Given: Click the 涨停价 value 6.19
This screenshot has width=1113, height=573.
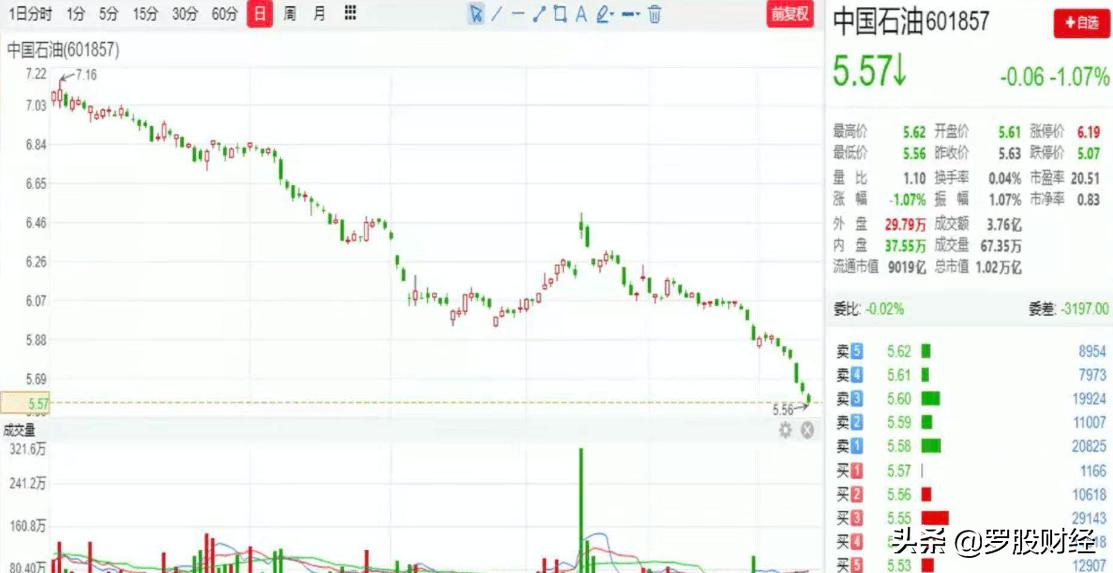Looking at the screenshot, I should tap(1087, 131).
